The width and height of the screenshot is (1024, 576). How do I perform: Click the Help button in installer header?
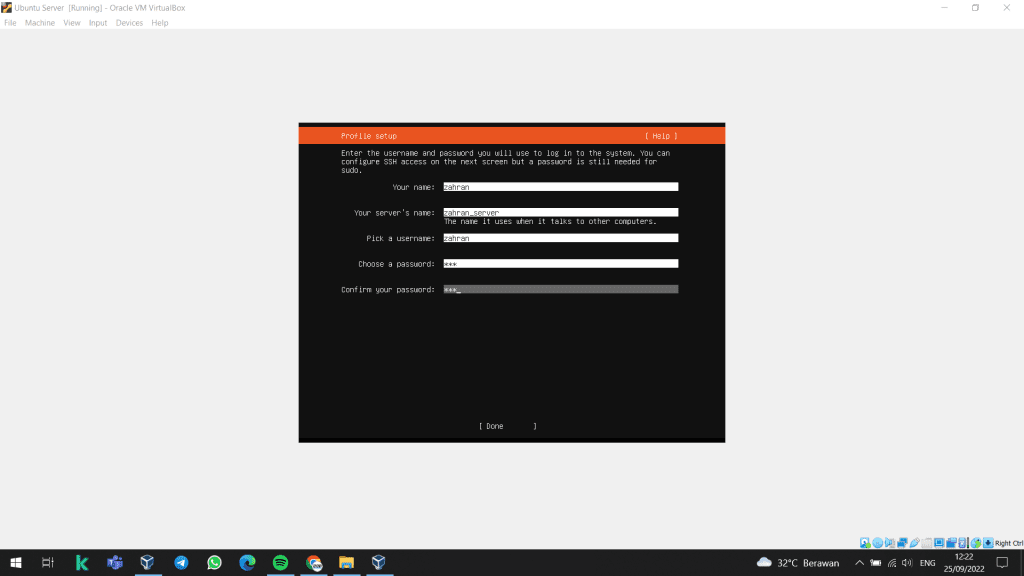pyautogui.click(x=661, y=136)
